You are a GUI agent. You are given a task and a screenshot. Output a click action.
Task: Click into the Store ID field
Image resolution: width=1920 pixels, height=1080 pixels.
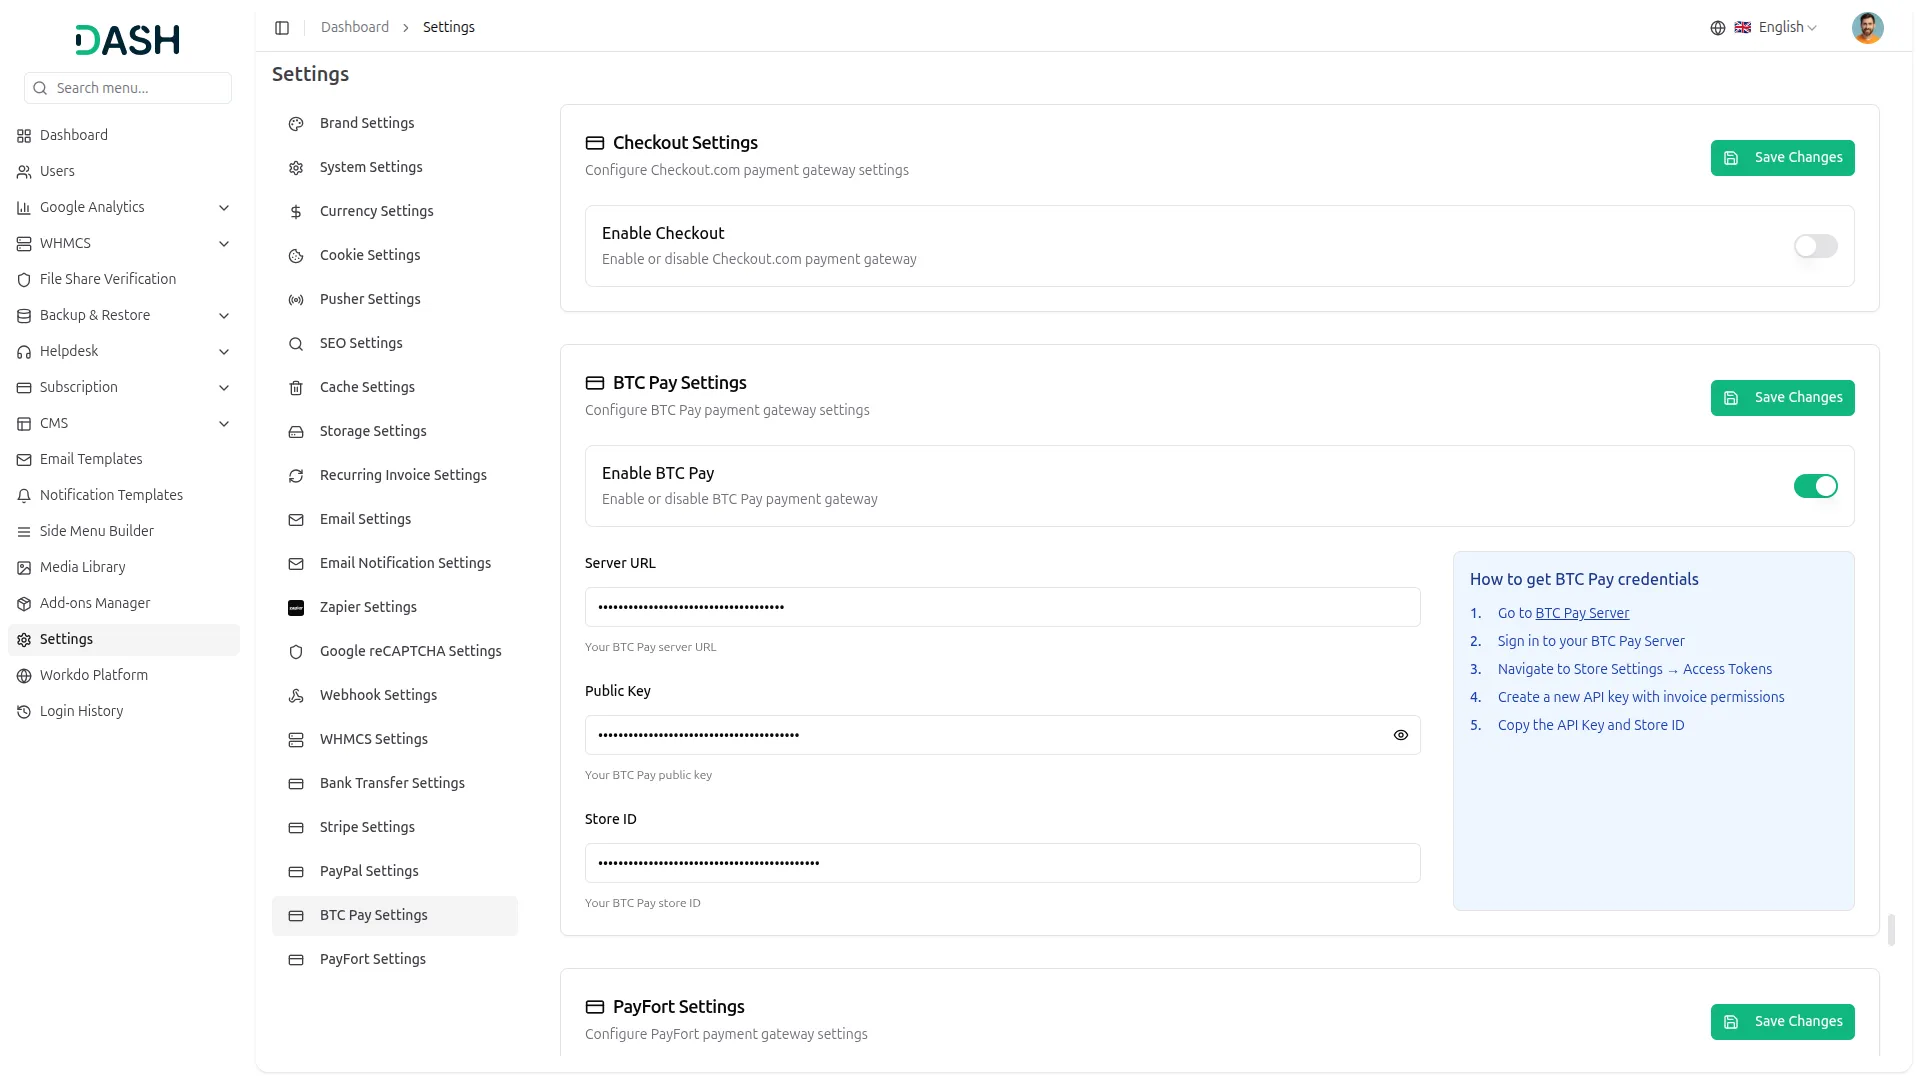click(x=1002, y=863)
